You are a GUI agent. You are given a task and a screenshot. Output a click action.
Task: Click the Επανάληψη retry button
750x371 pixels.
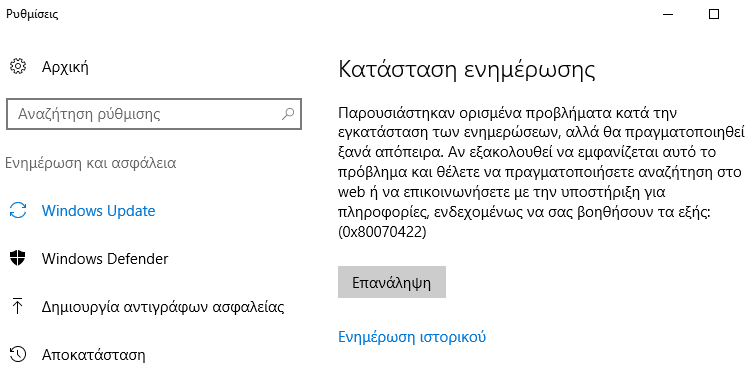[x=392, y=282]
